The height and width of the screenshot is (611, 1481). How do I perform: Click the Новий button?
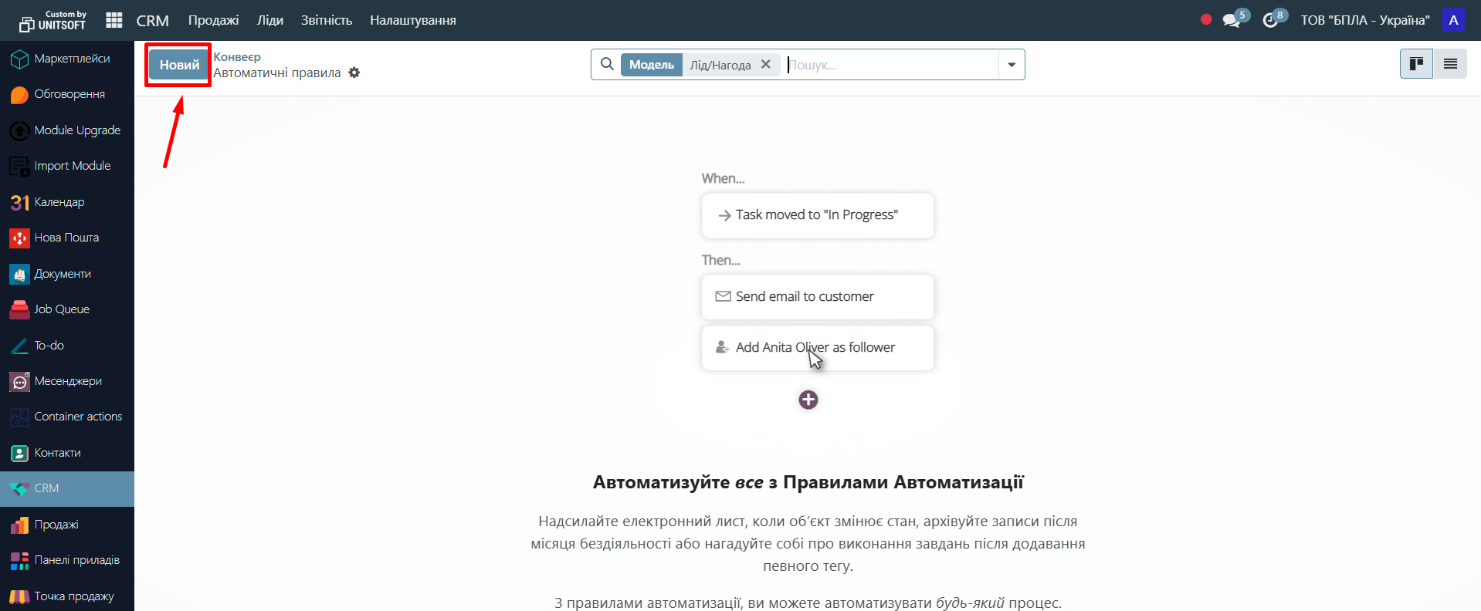click(x=179, y=65)
